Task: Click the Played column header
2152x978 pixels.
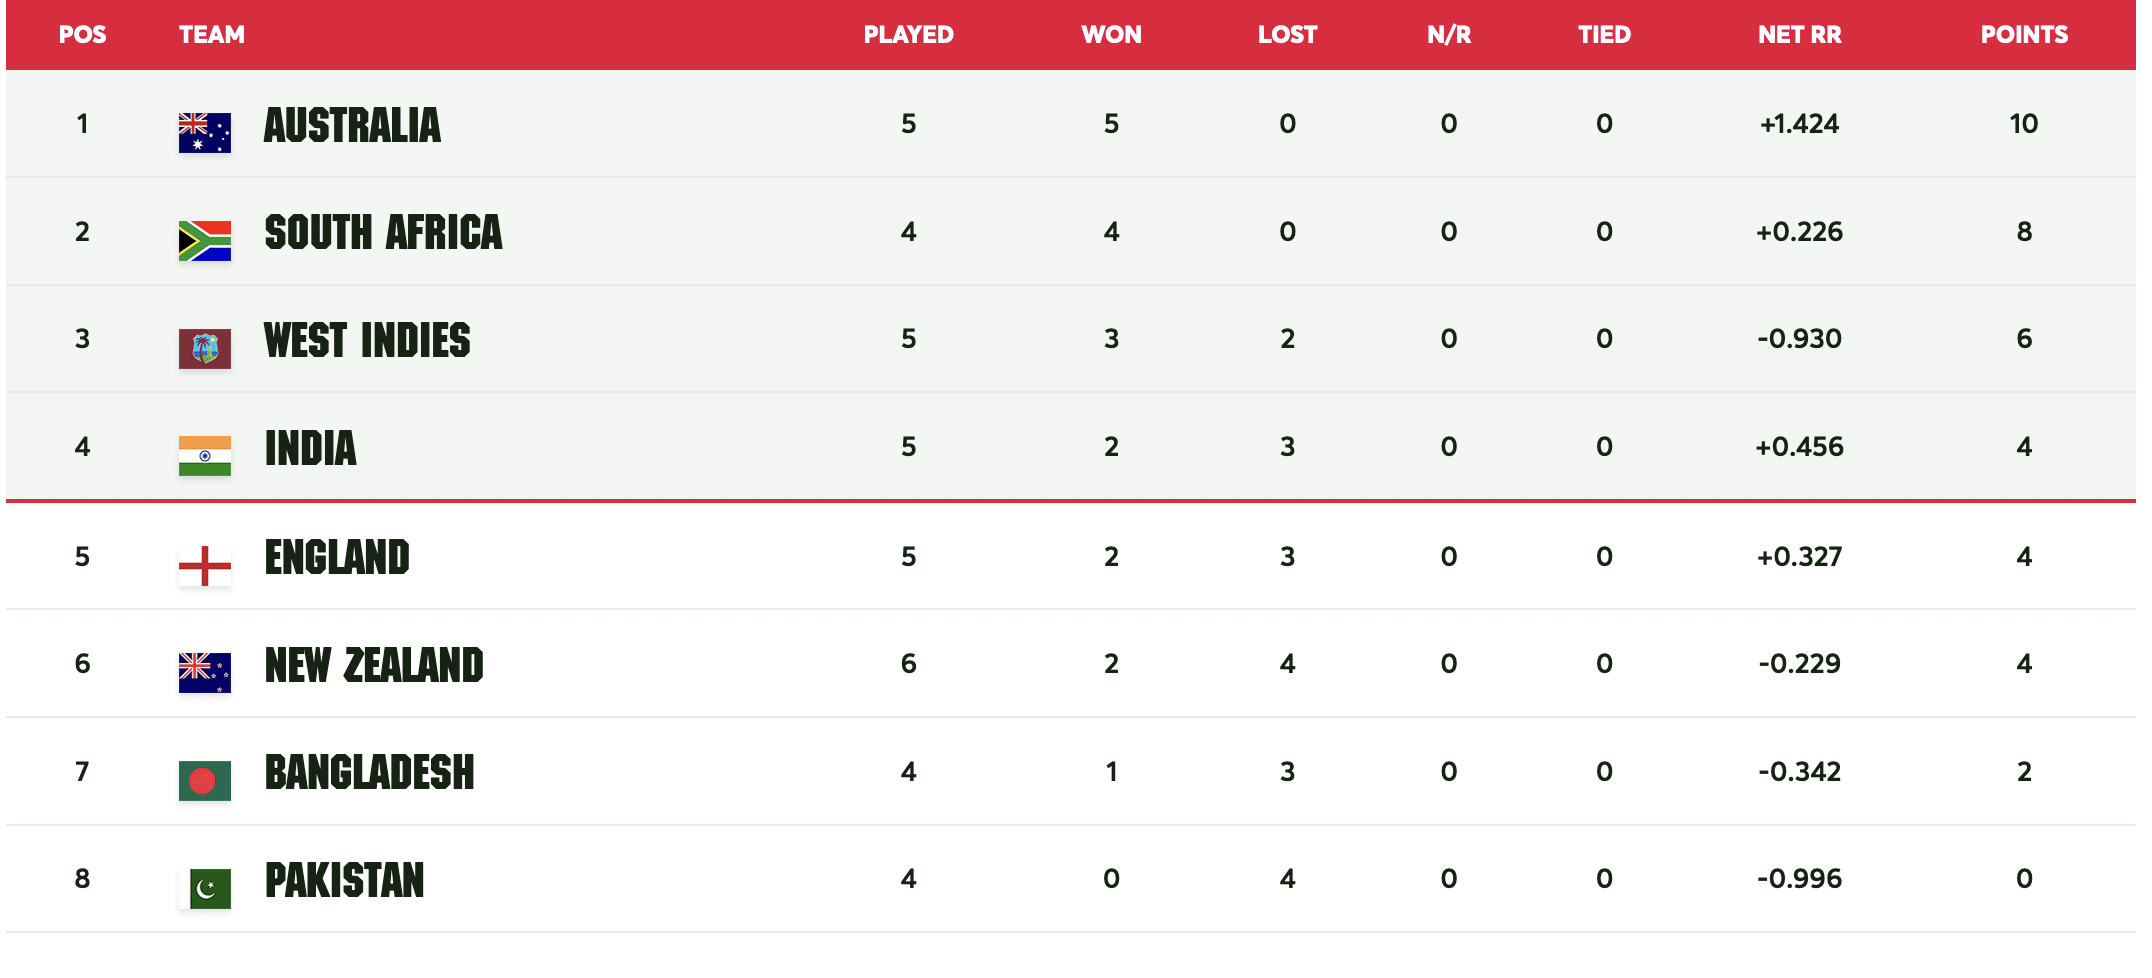Action: [908, 35]
